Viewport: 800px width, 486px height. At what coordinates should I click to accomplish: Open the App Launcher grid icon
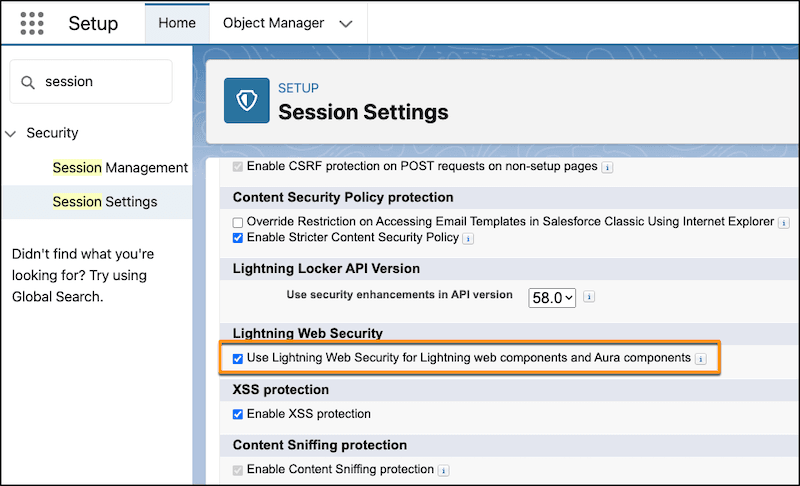pyautogui.click(x=32, y=23)
